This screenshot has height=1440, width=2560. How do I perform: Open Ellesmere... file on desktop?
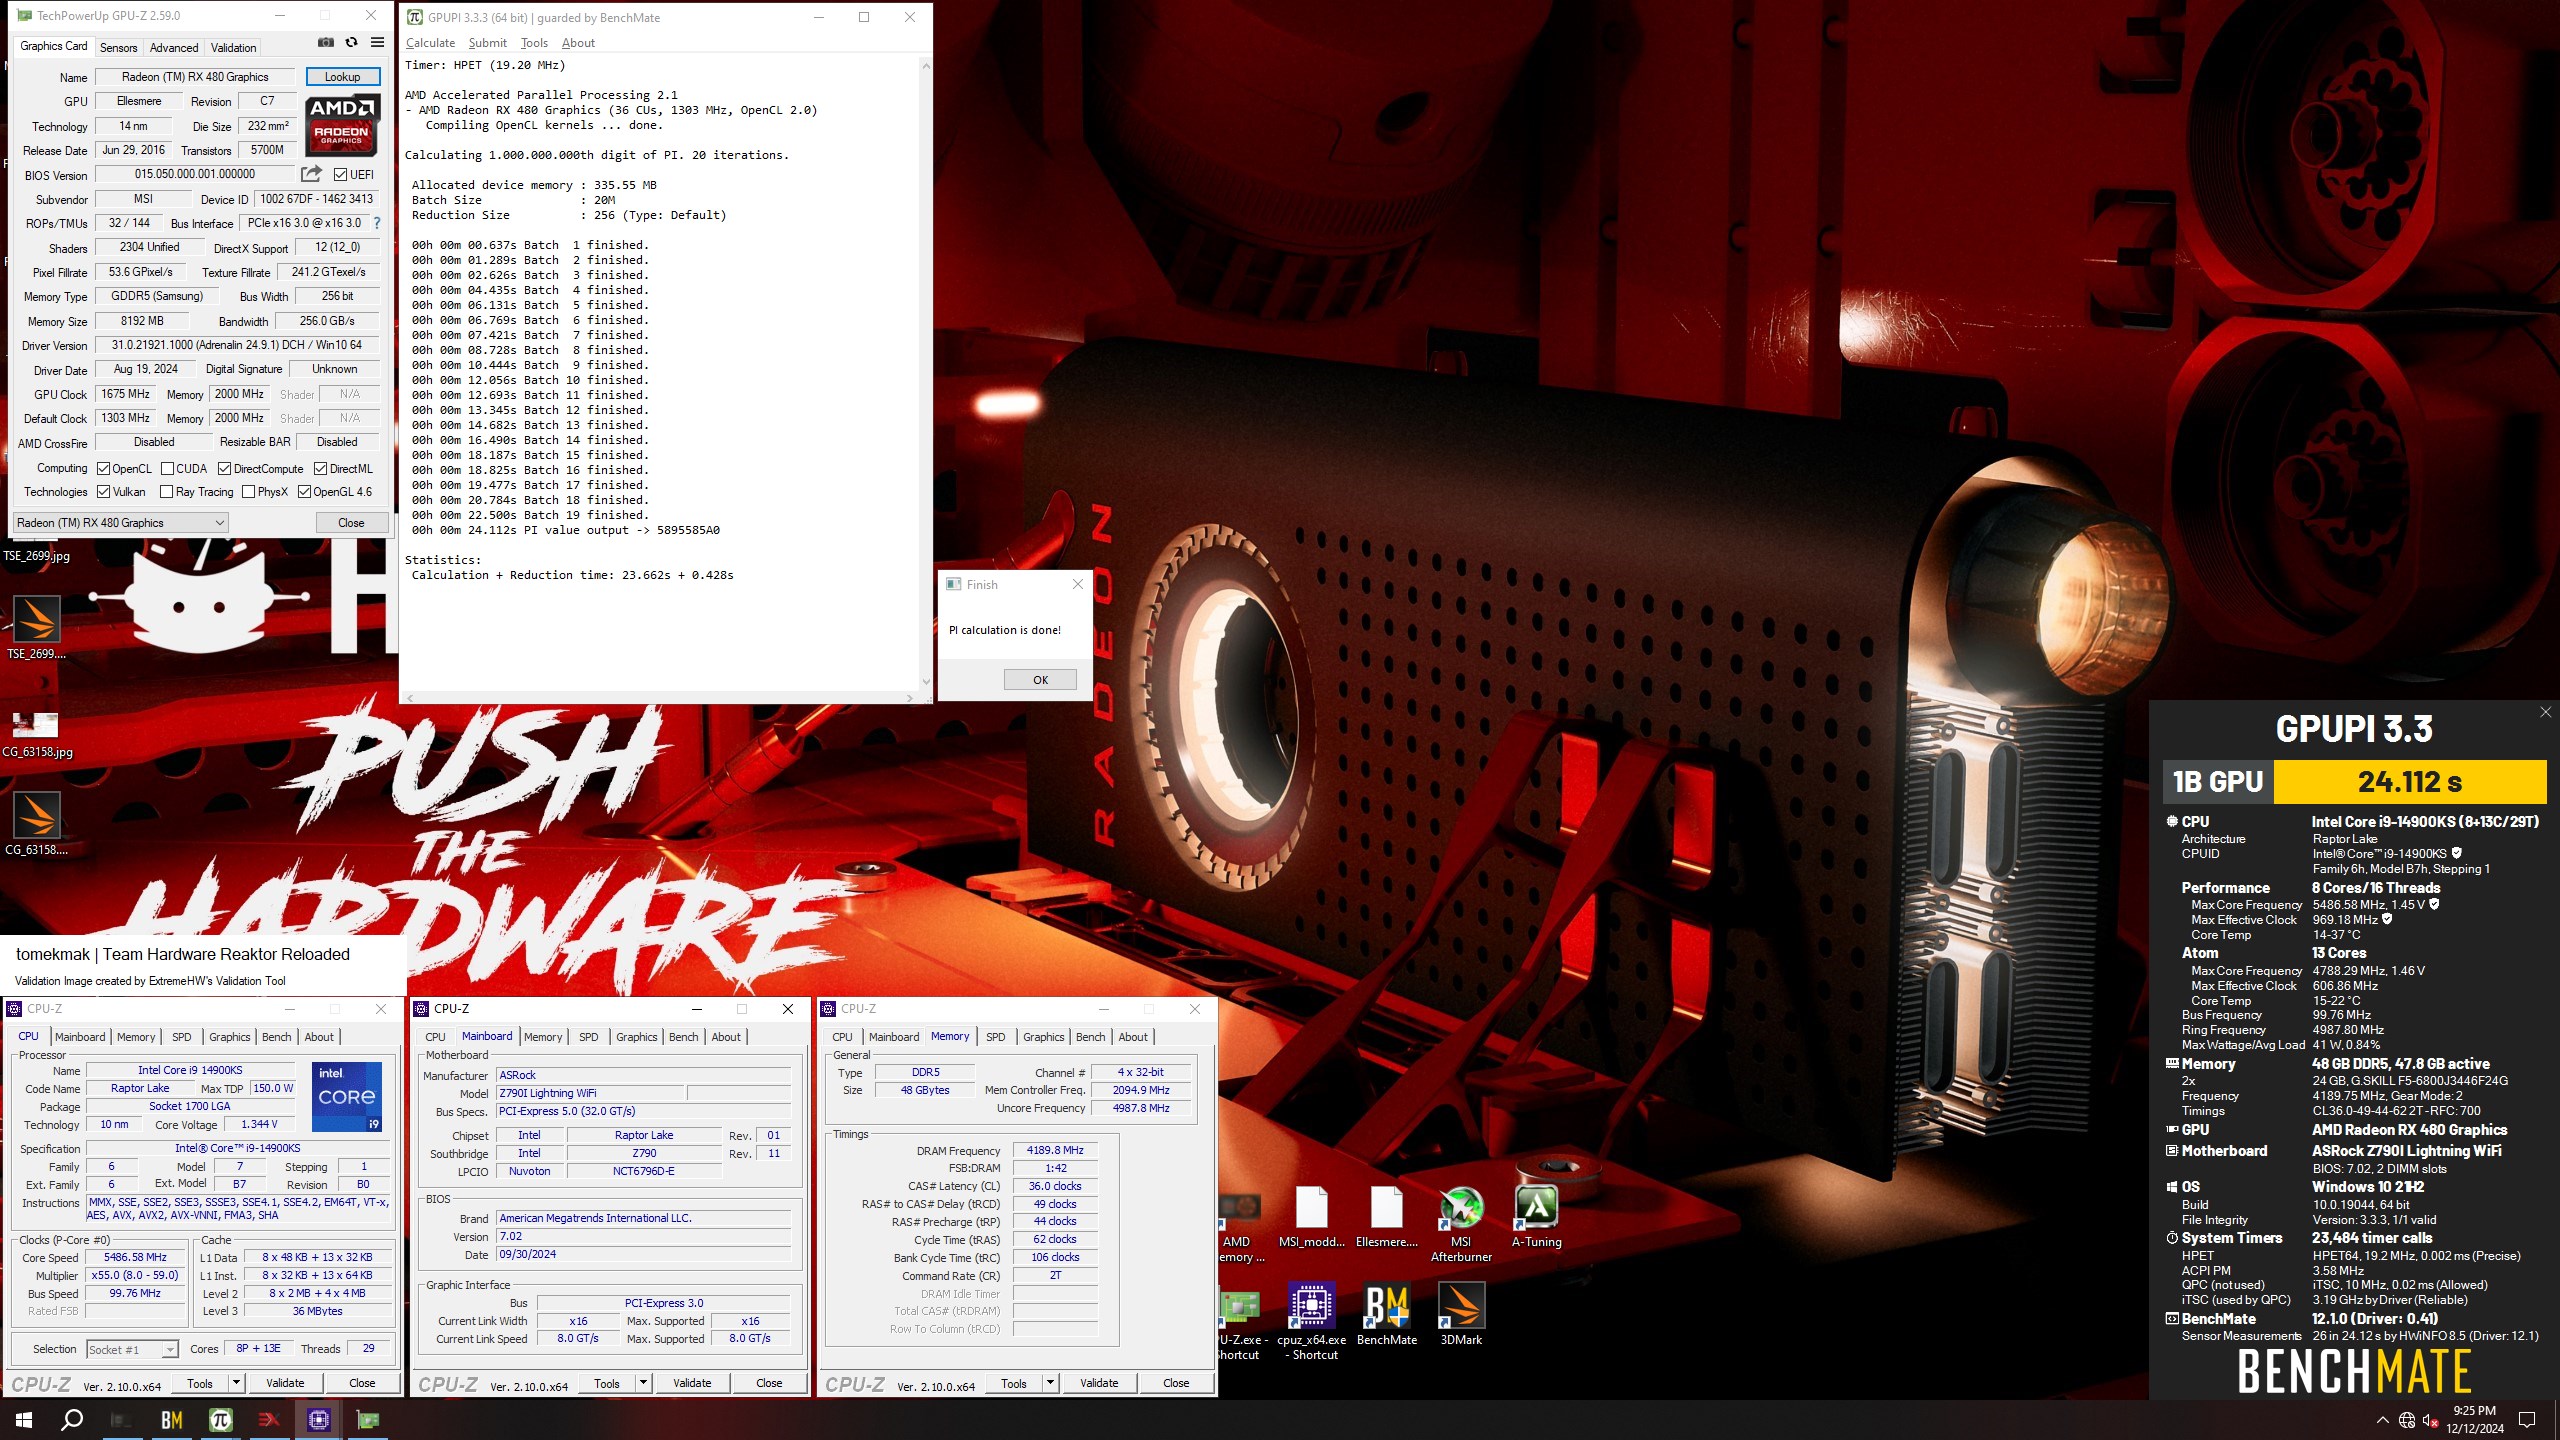tap(1386, 1217)
